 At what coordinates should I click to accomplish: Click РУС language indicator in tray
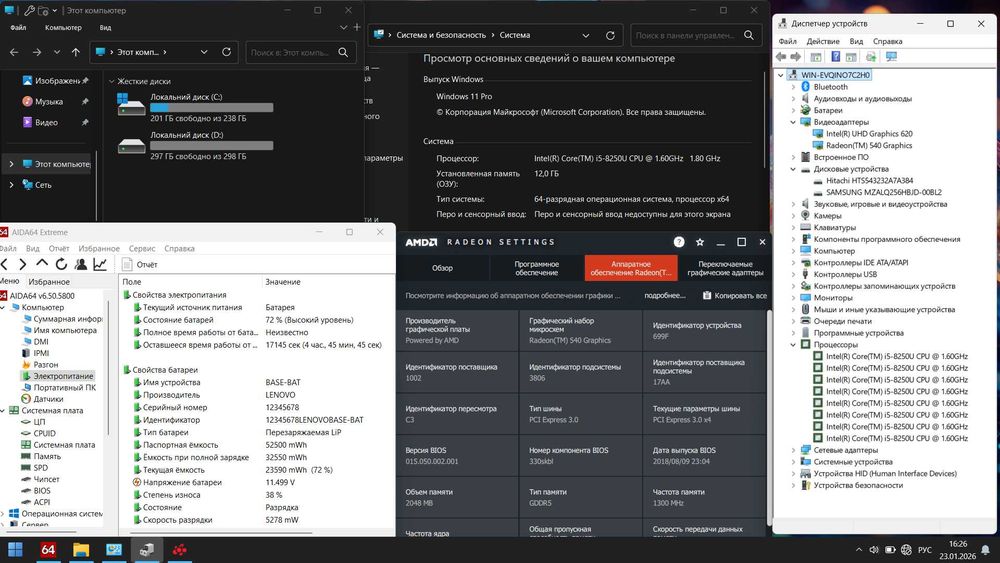925,550
